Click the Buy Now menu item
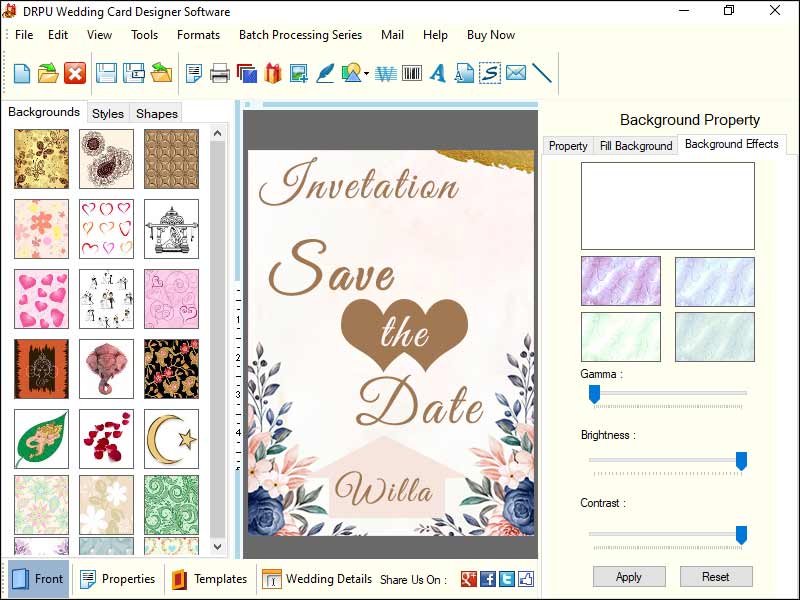Viewport: 800px width, 600px height. [x=491, y=35]
